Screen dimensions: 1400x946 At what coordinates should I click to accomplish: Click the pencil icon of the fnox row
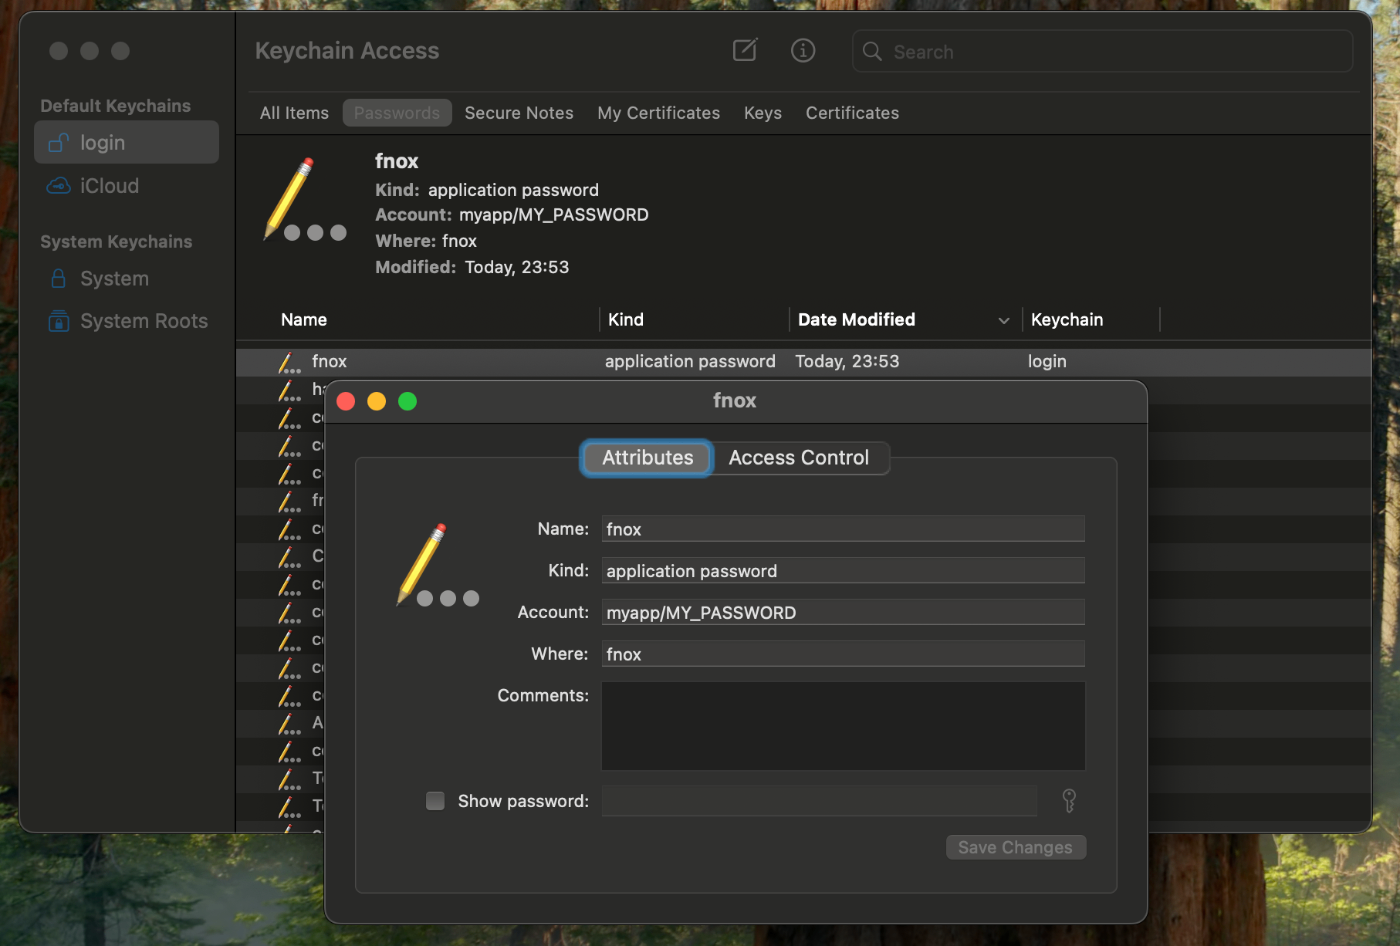click(x=289, y=362)
